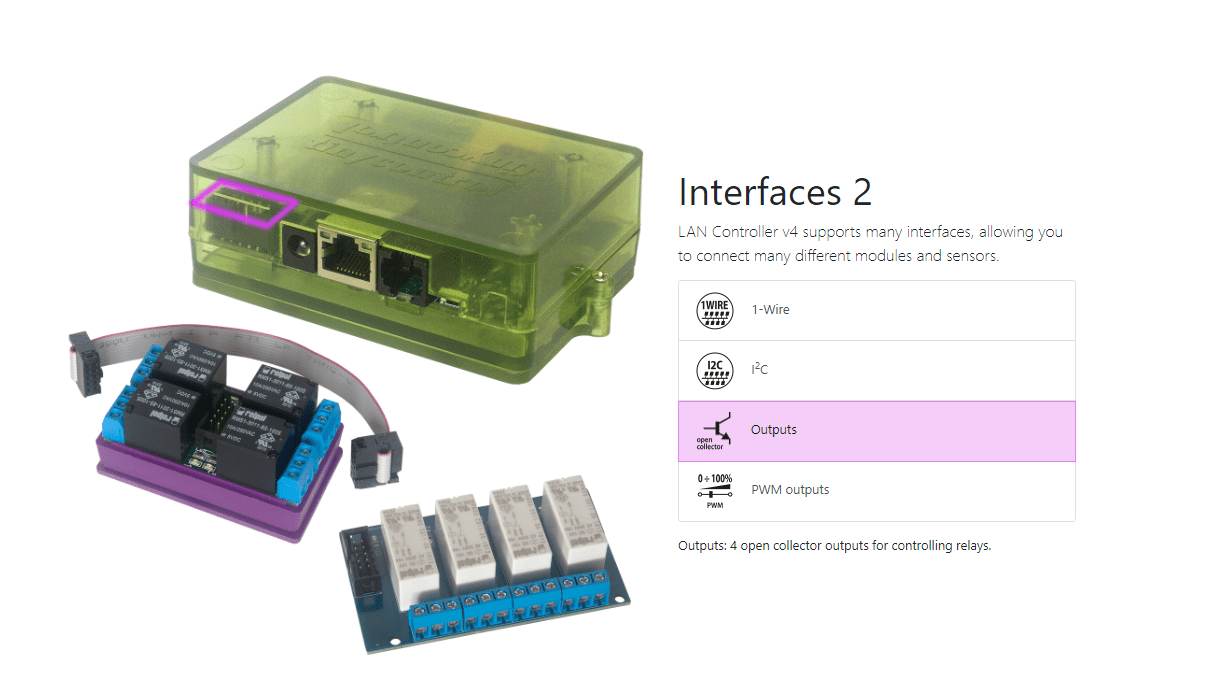The height and width of the screenshot is (697, 1205).
Task: Click the I2C circular icon
Action: pyautogui.click(x=715, y=371)
